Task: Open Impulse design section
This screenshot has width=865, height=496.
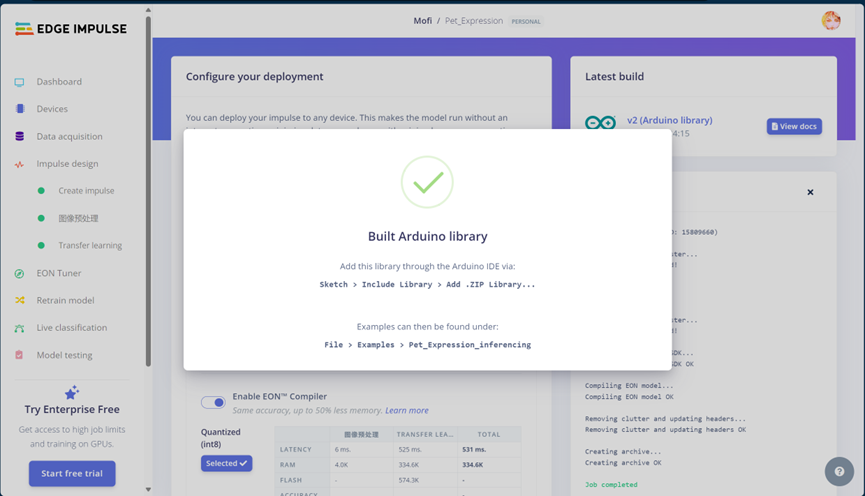Action: [x=67, y=164]
